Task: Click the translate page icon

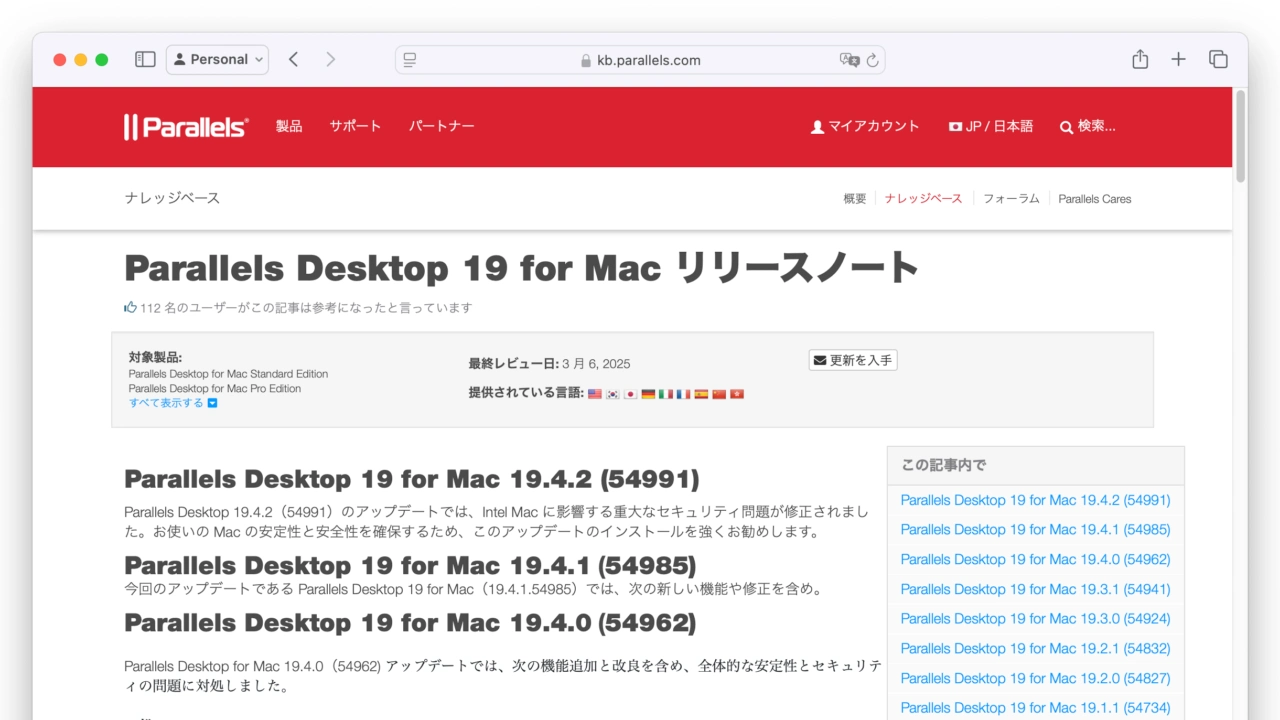Action: tap(849, 60)
